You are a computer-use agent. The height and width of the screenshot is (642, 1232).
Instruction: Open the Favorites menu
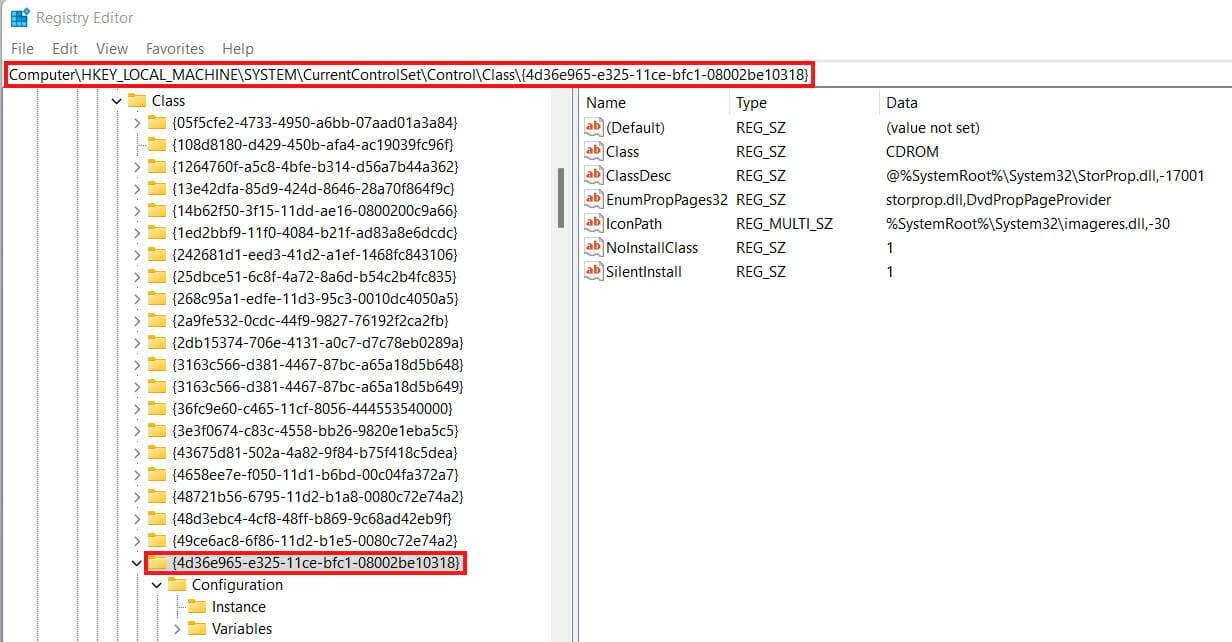(175, 48)
